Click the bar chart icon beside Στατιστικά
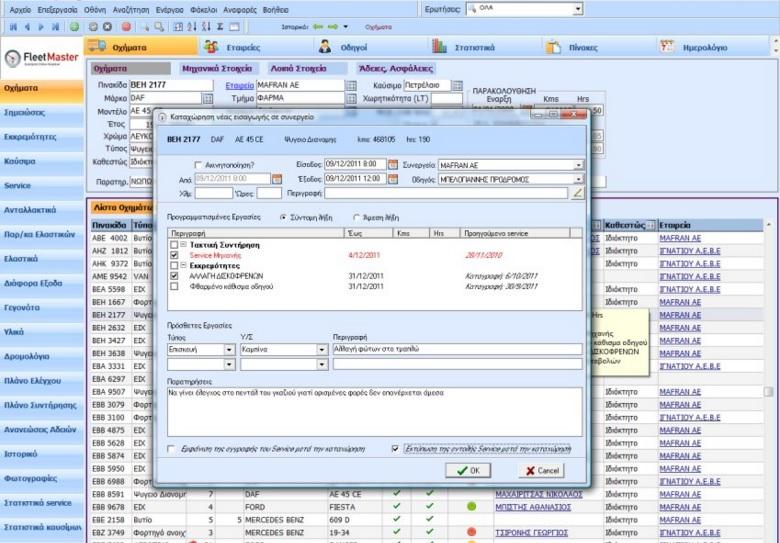780x543 pixels. tap(439, 46)
